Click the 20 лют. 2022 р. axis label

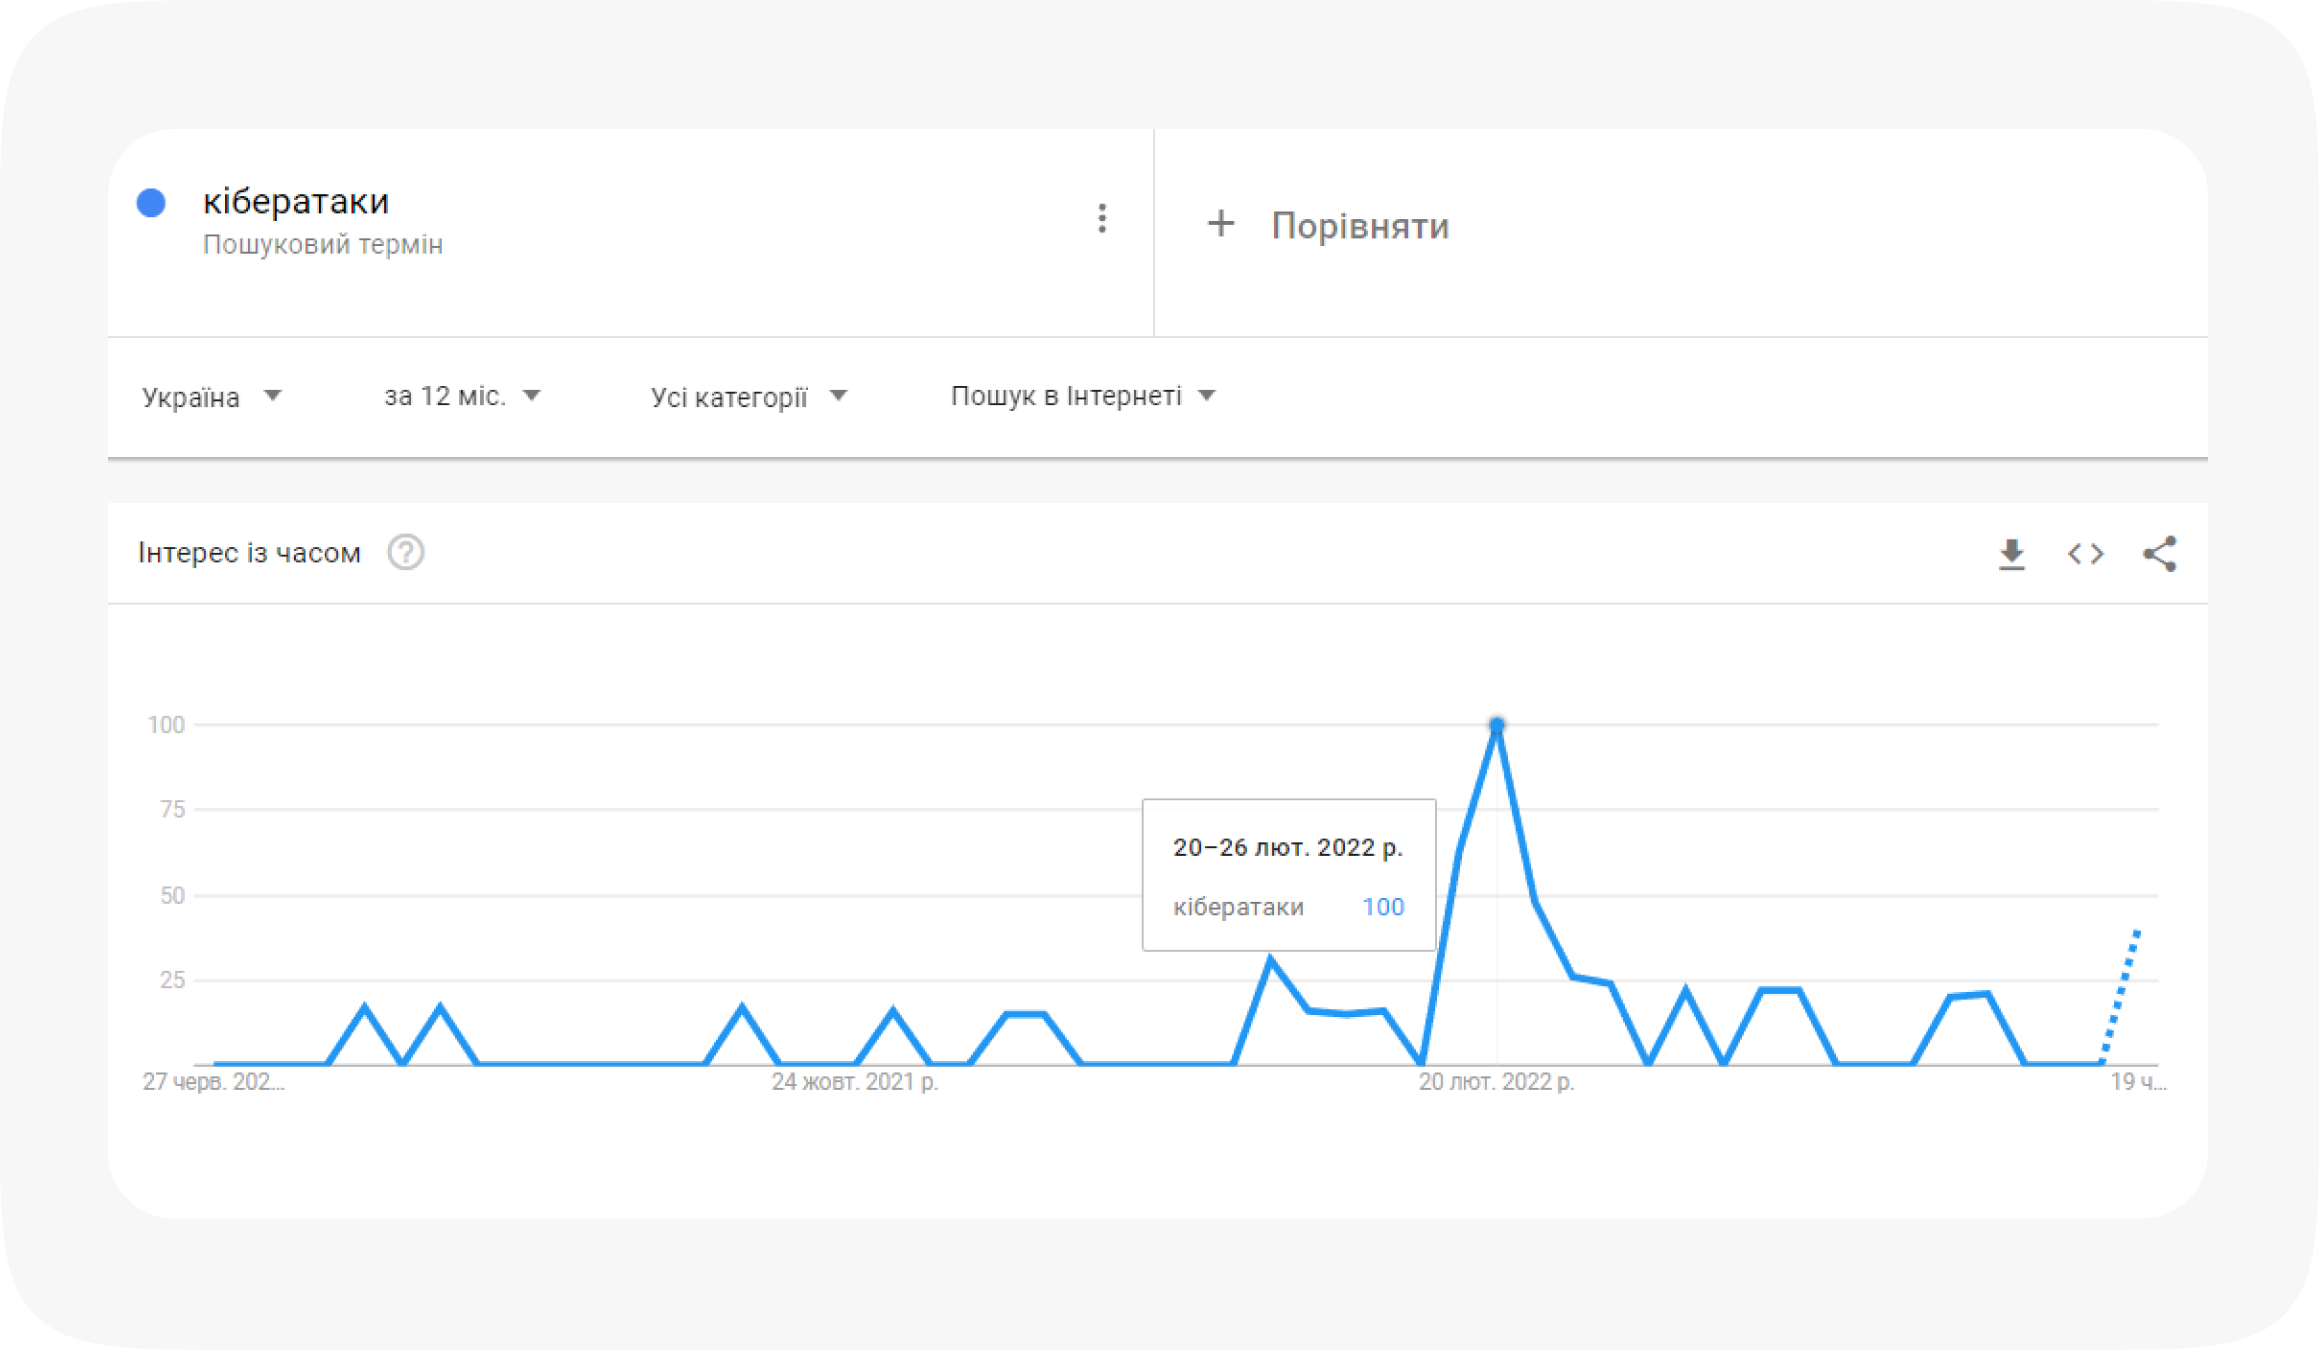tap(1496, 1082)
